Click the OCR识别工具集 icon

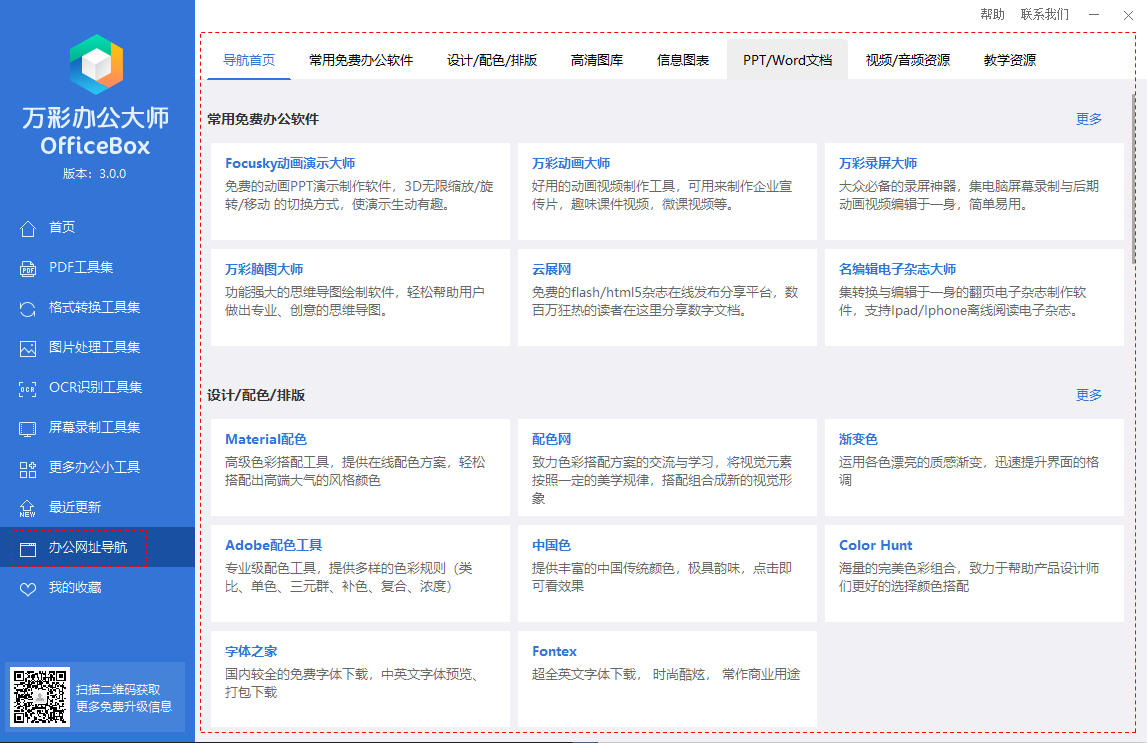(28, 388)
